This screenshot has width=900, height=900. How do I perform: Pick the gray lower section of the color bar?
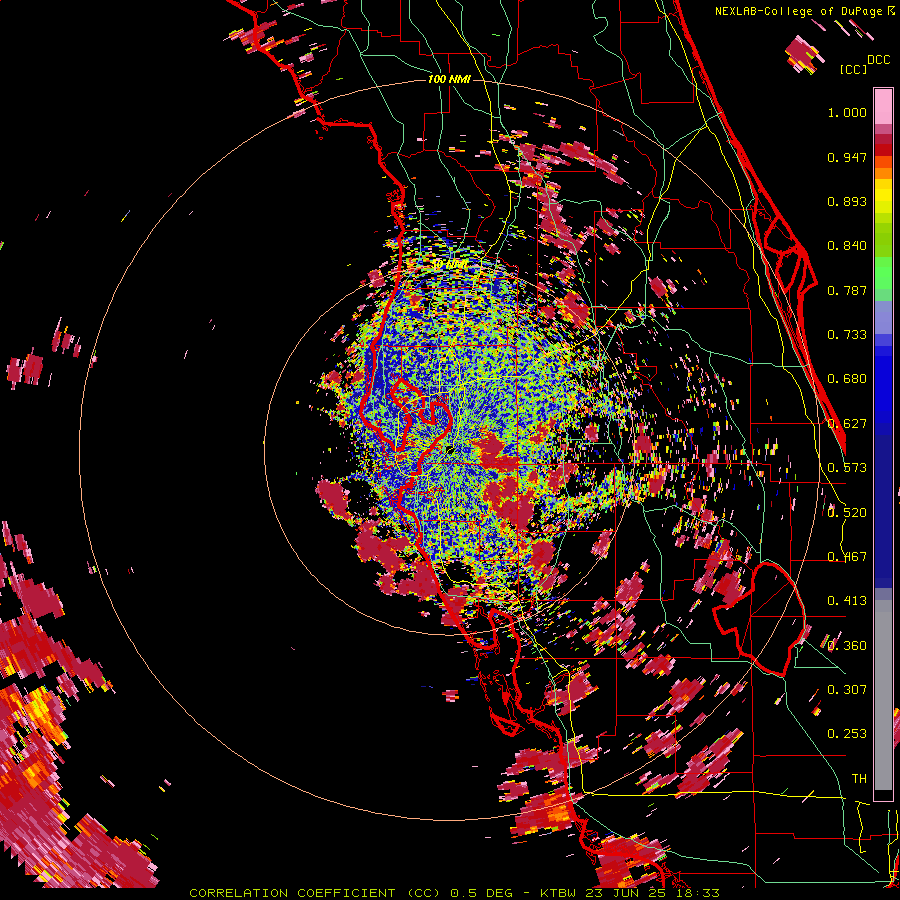883,695
